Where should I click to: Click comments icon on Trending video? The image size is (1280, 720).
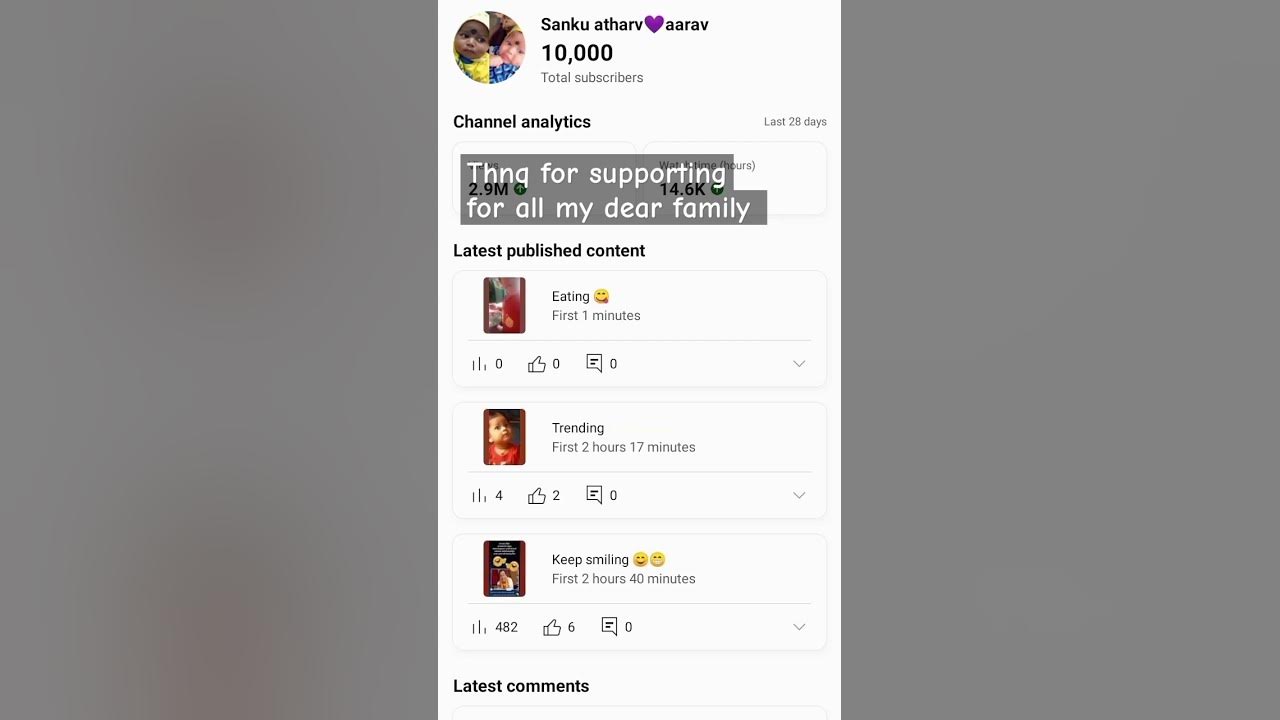(x=594, y=495)
